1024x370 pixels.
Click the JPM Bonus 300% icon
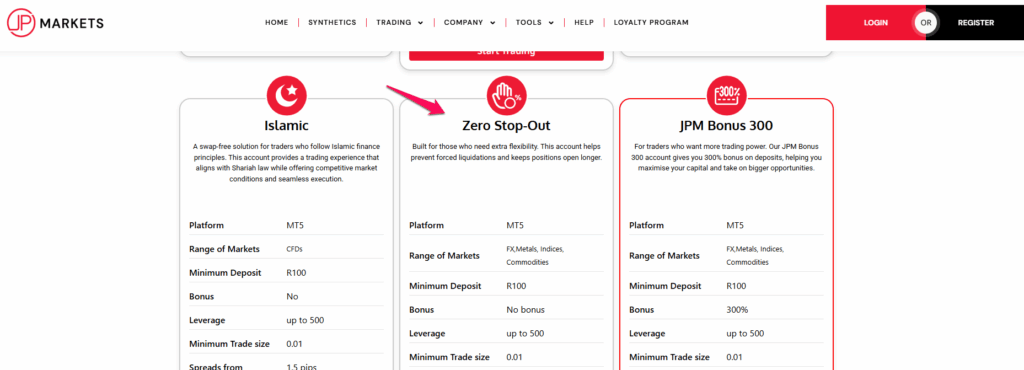click(727, 97)
